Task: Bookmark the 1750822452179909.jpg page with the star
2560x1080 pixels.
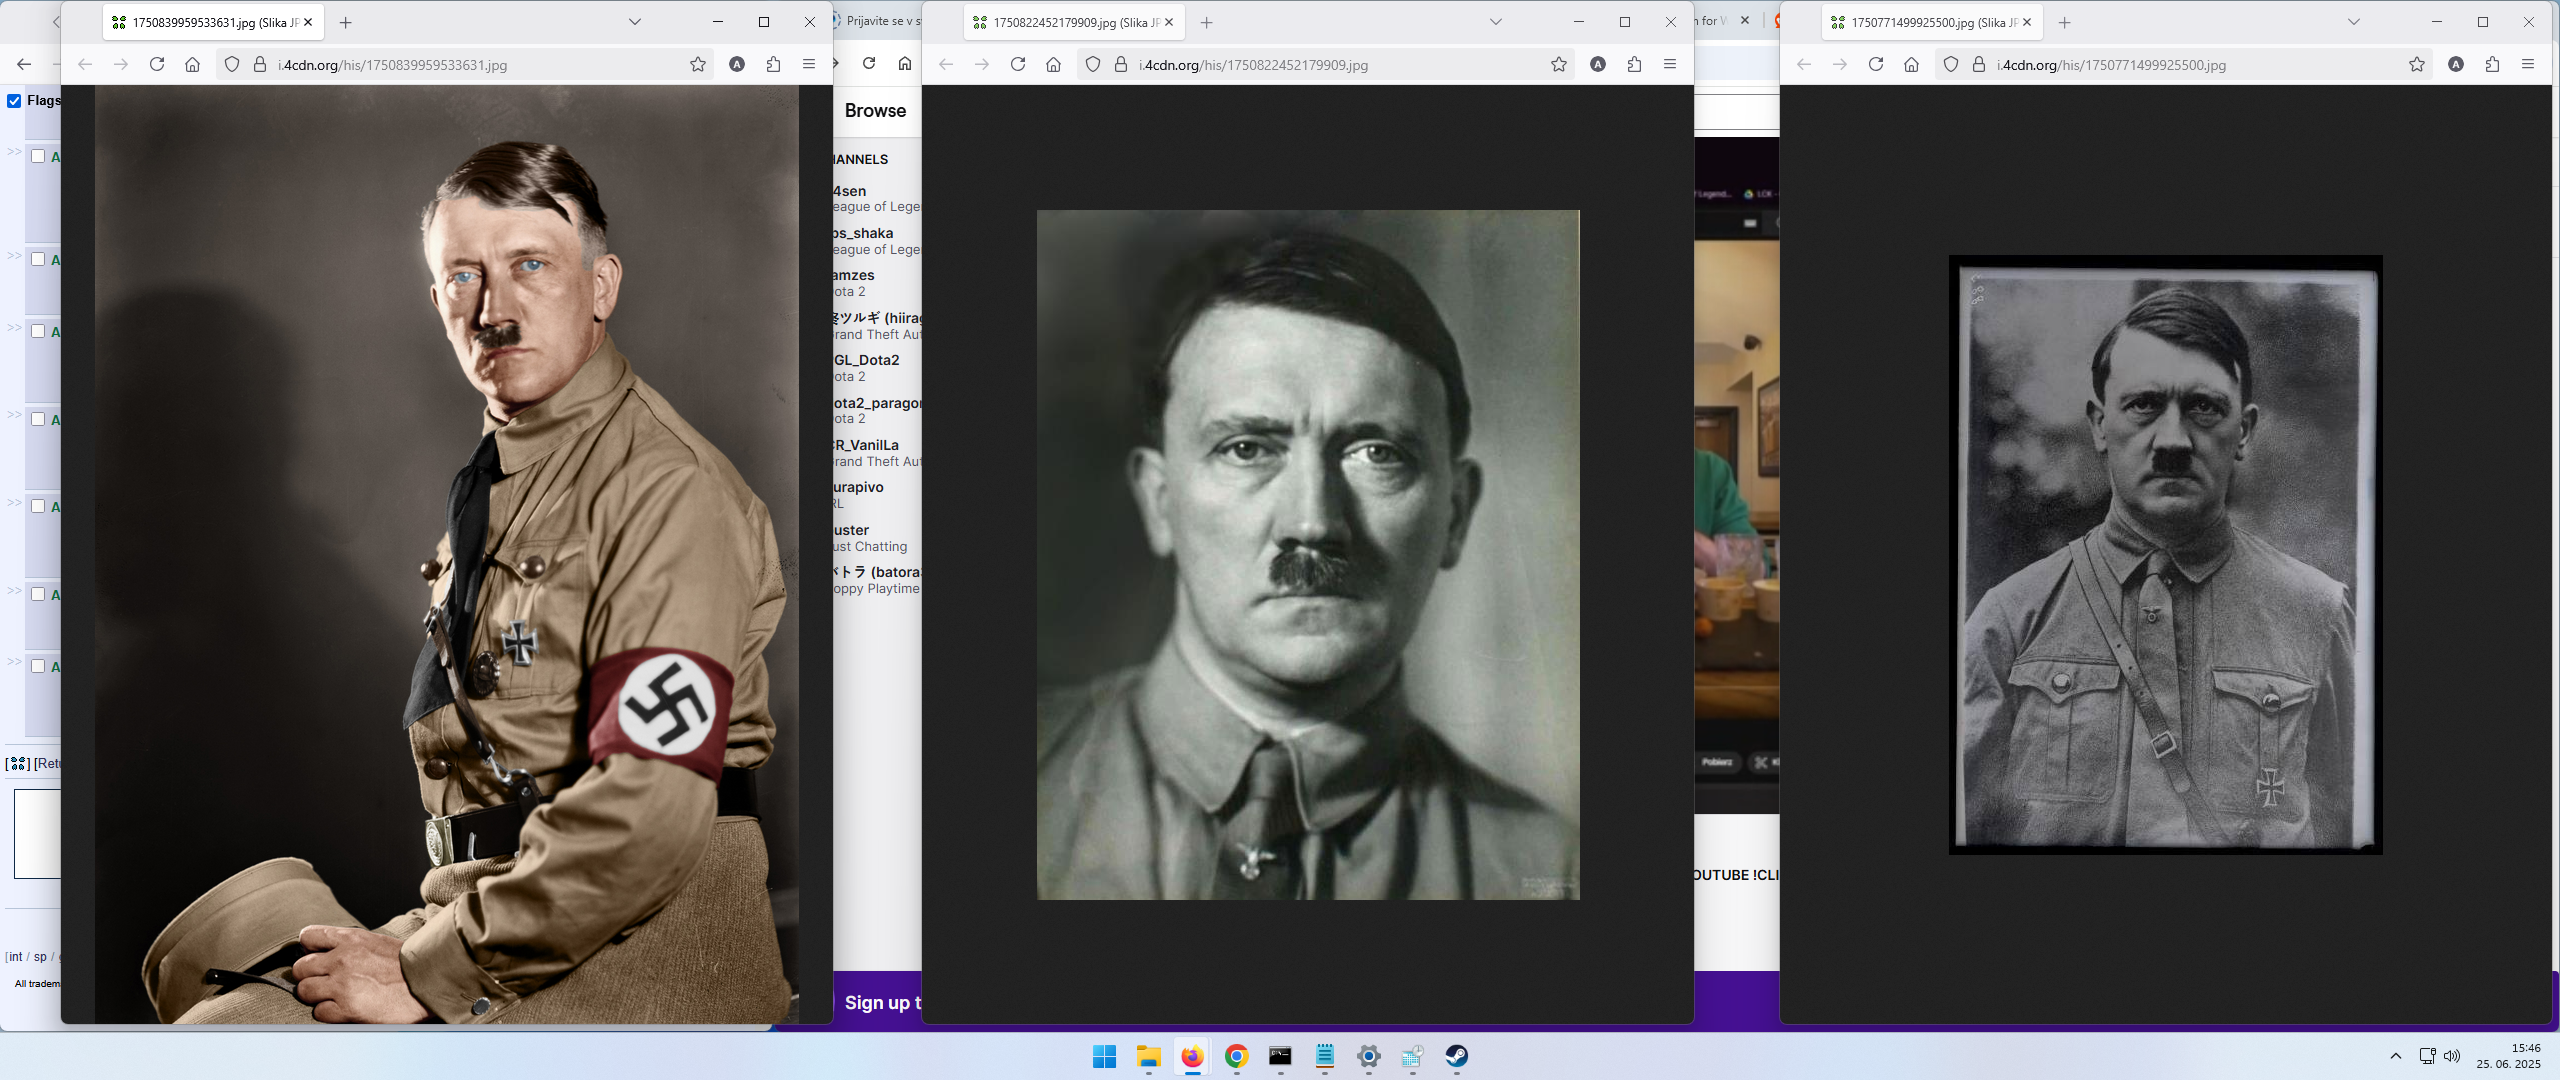Action: pos(1559,64)
